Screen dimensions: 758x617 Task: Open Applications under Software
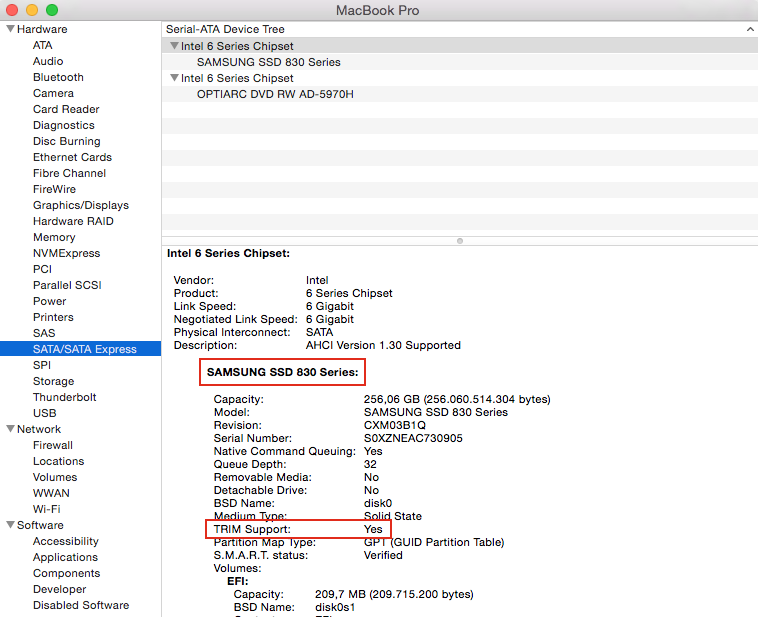click(x=65, y=557)
